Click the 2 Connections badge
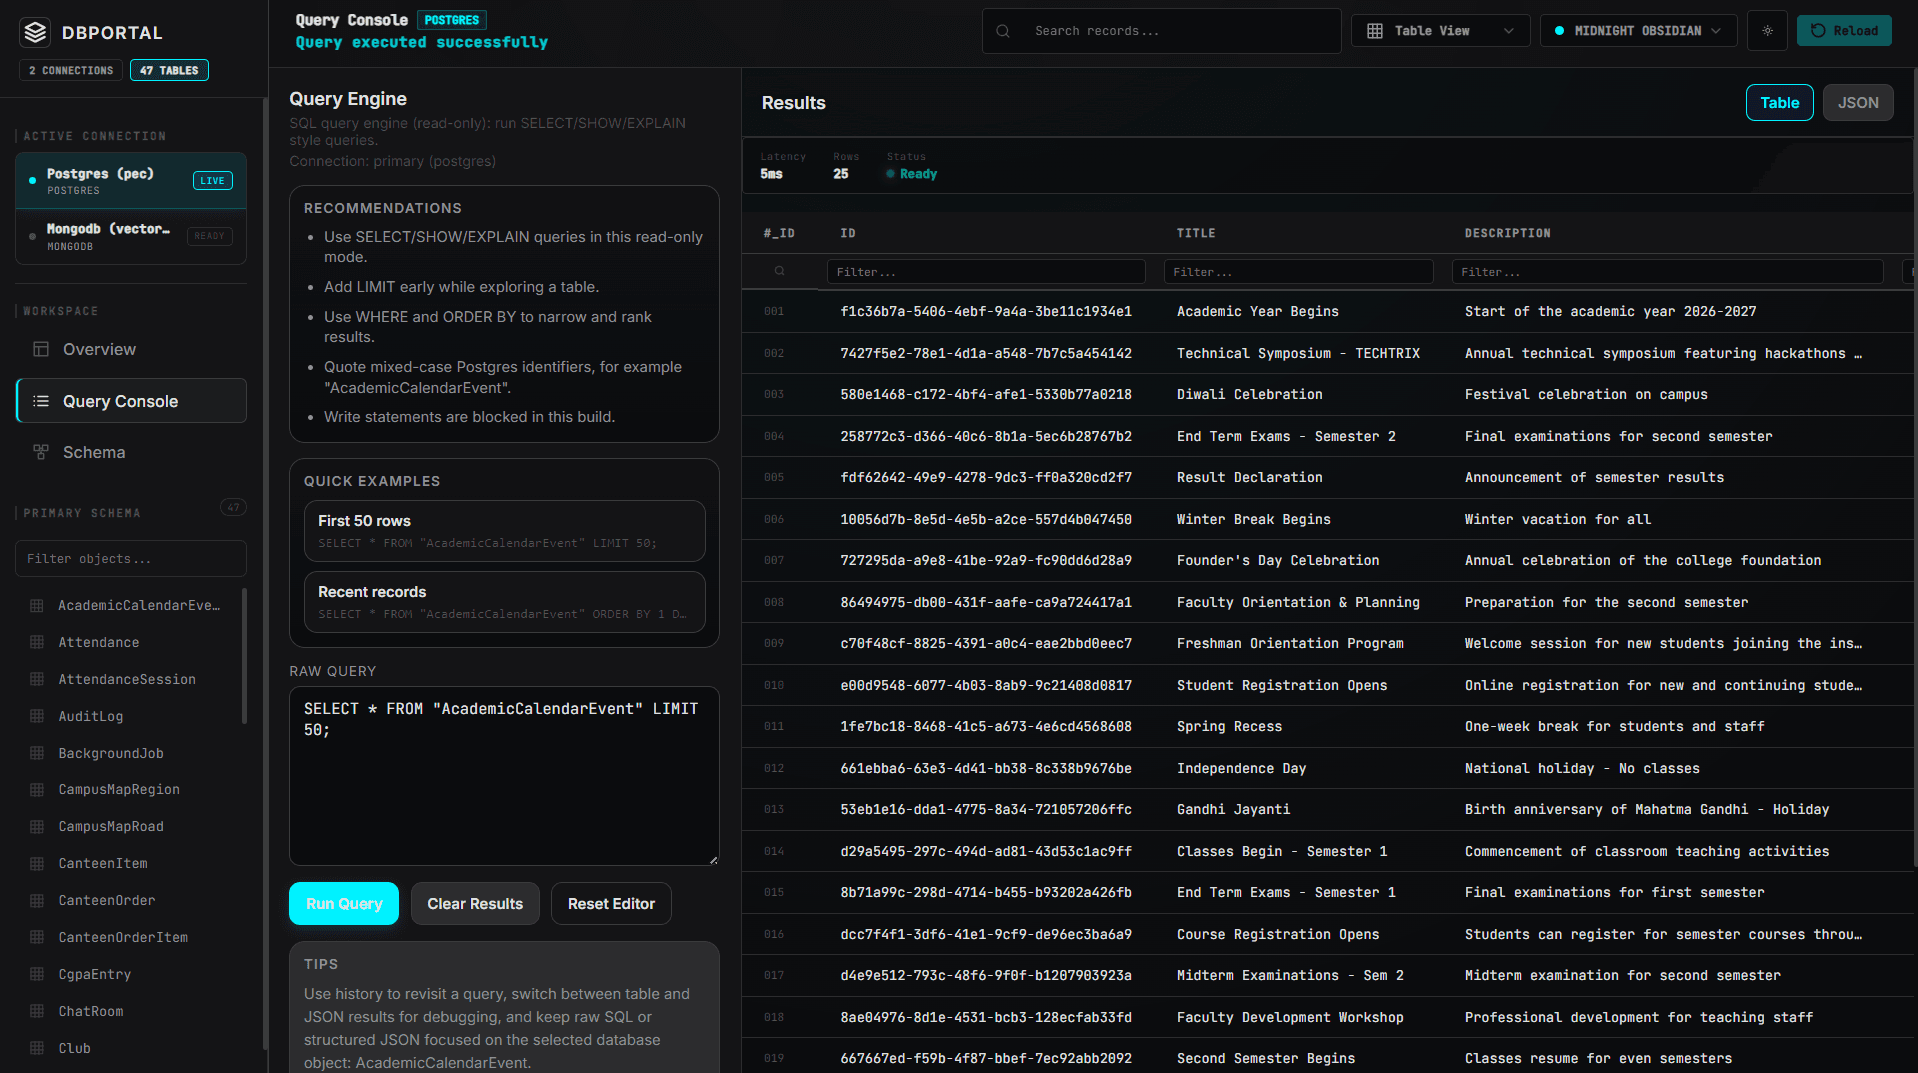Viewport: 1918px width, 1073px height. pos(71,70)
